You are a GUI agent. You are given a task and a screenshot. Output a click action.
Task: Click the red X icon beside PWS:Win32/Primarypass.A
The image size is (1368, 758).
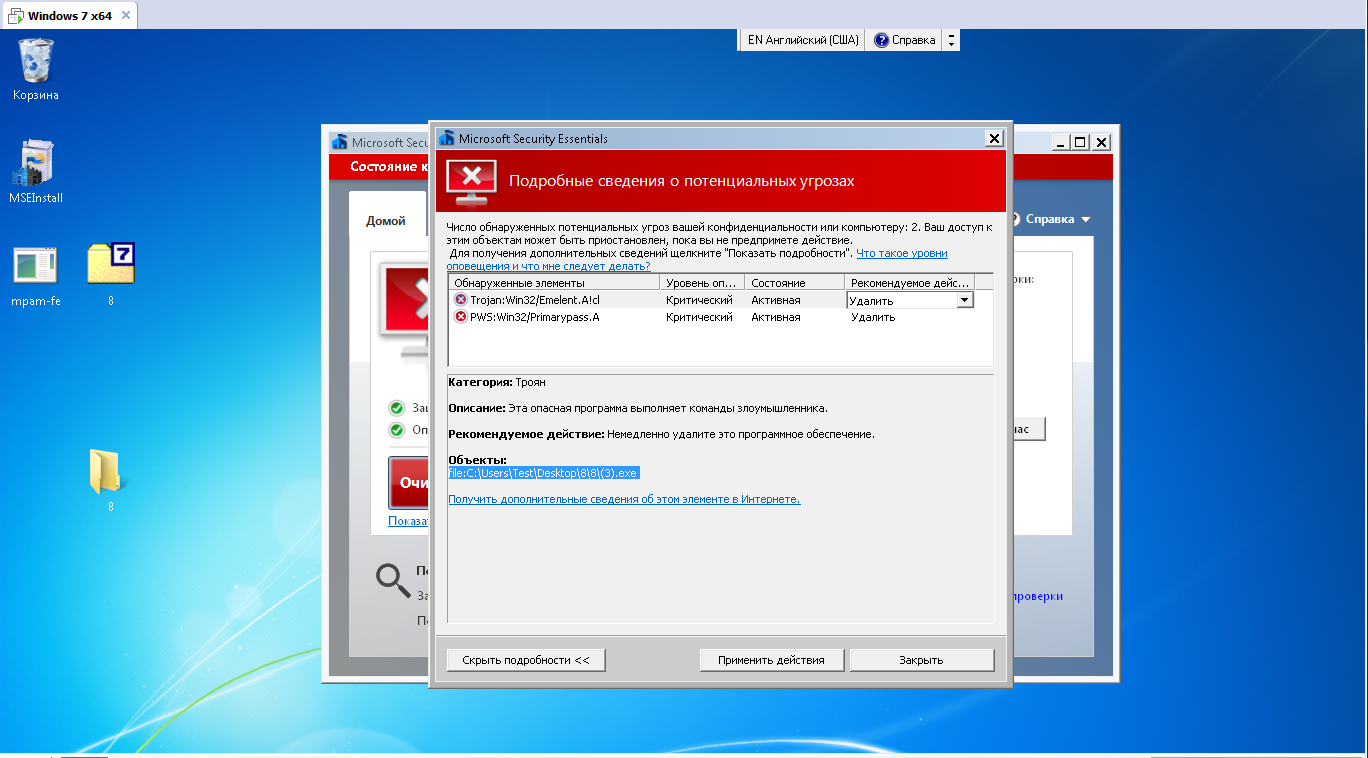(x=460, y=317)
